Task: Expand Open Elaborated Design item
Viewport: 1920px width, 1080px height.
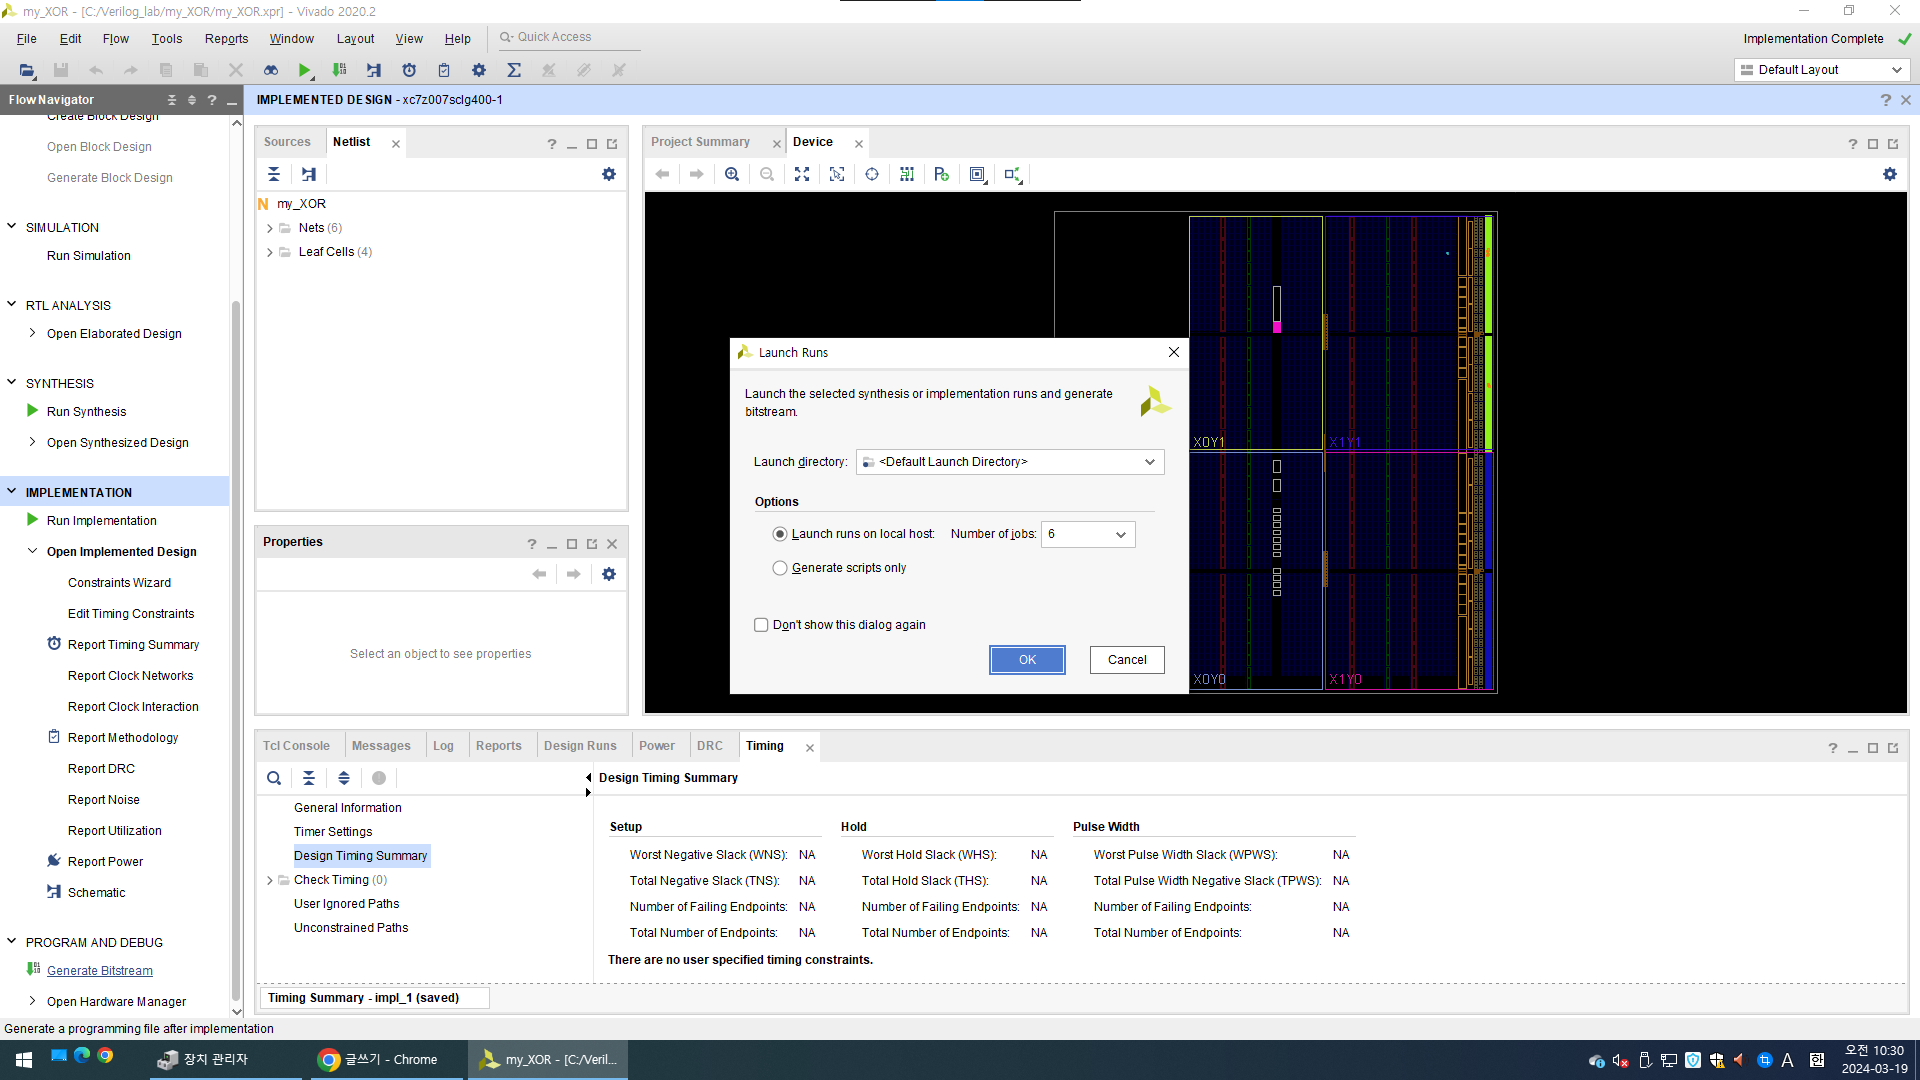Action: click(x=33, y=333)
